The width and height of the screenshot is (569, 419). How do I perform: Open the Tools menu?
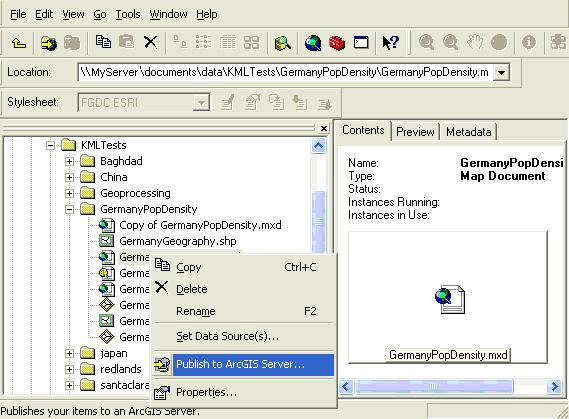pyautogui.click(x=128, y=14)
